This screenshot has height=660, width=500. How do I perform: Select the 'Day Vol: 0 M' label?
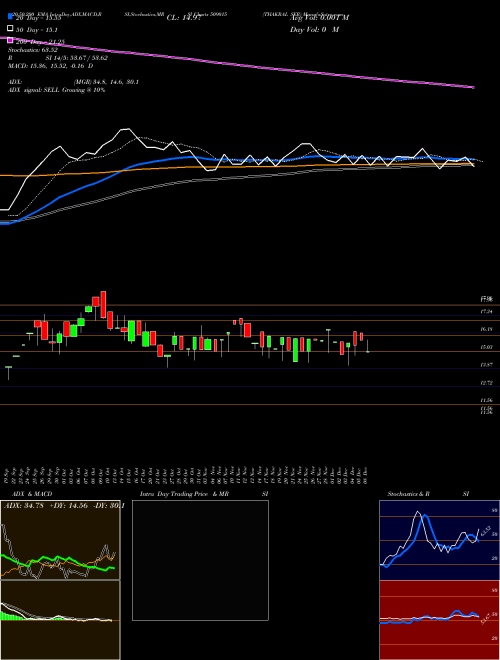click(x=314, y=29)
